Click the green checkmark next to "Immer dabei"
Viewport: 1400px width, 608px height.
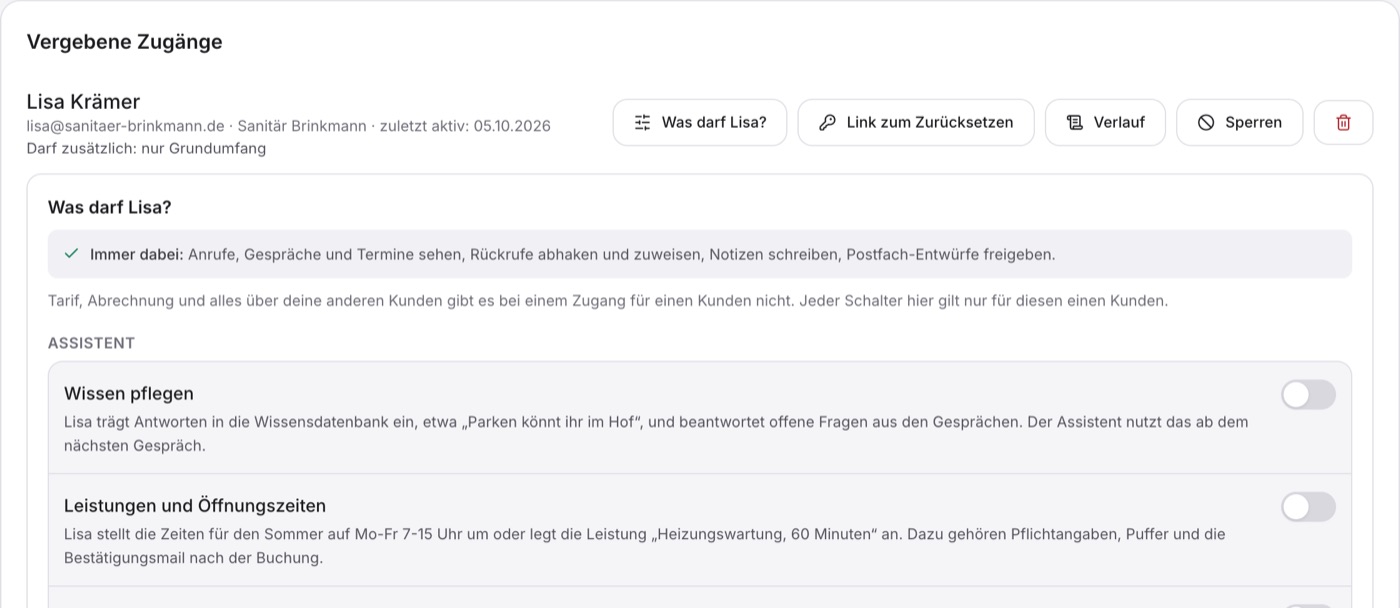pyautogui.click(x=71, y=254)
